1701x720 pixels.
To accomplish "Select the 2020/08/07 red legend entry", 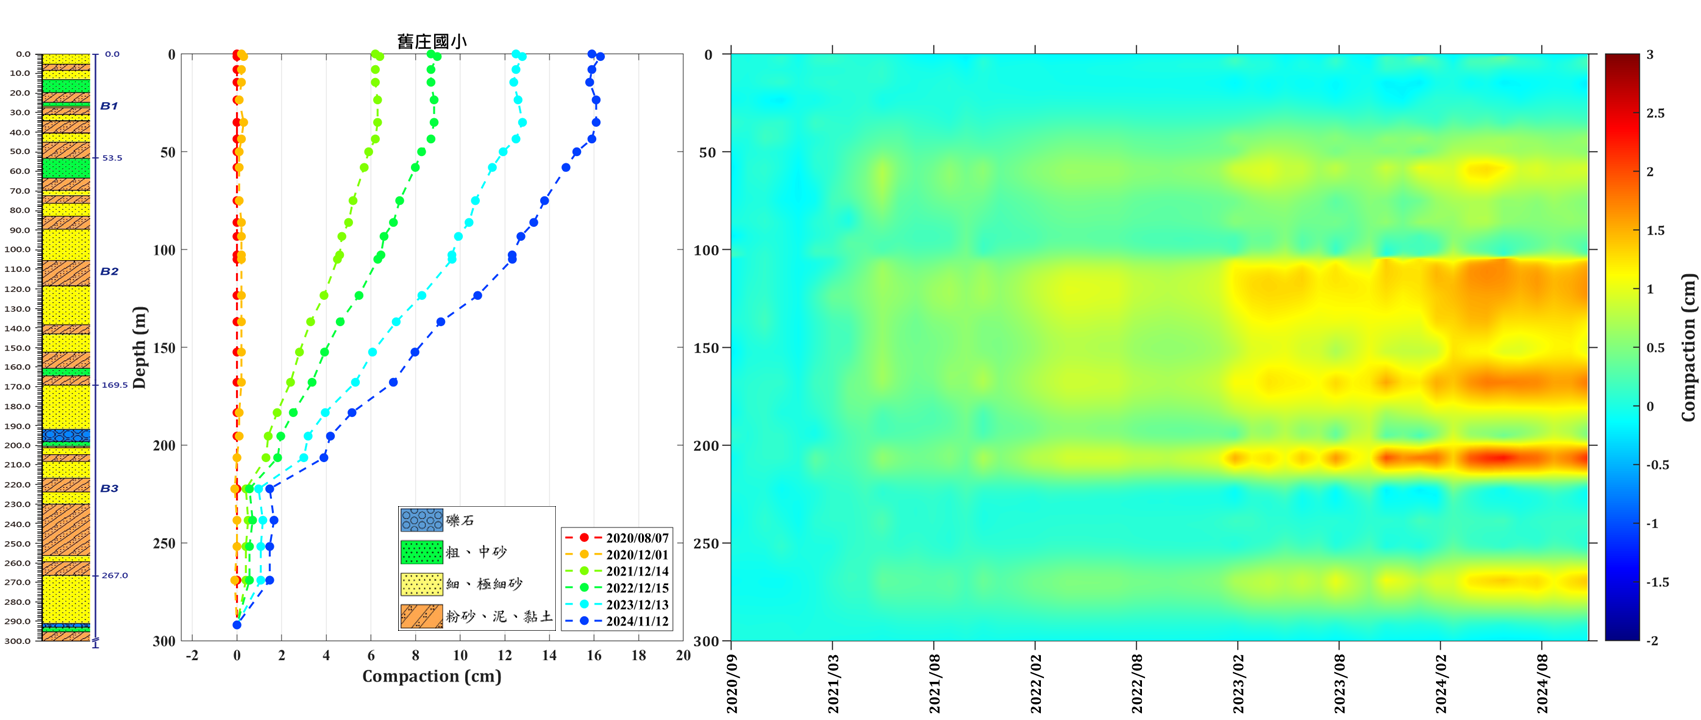I will [617, 538].
